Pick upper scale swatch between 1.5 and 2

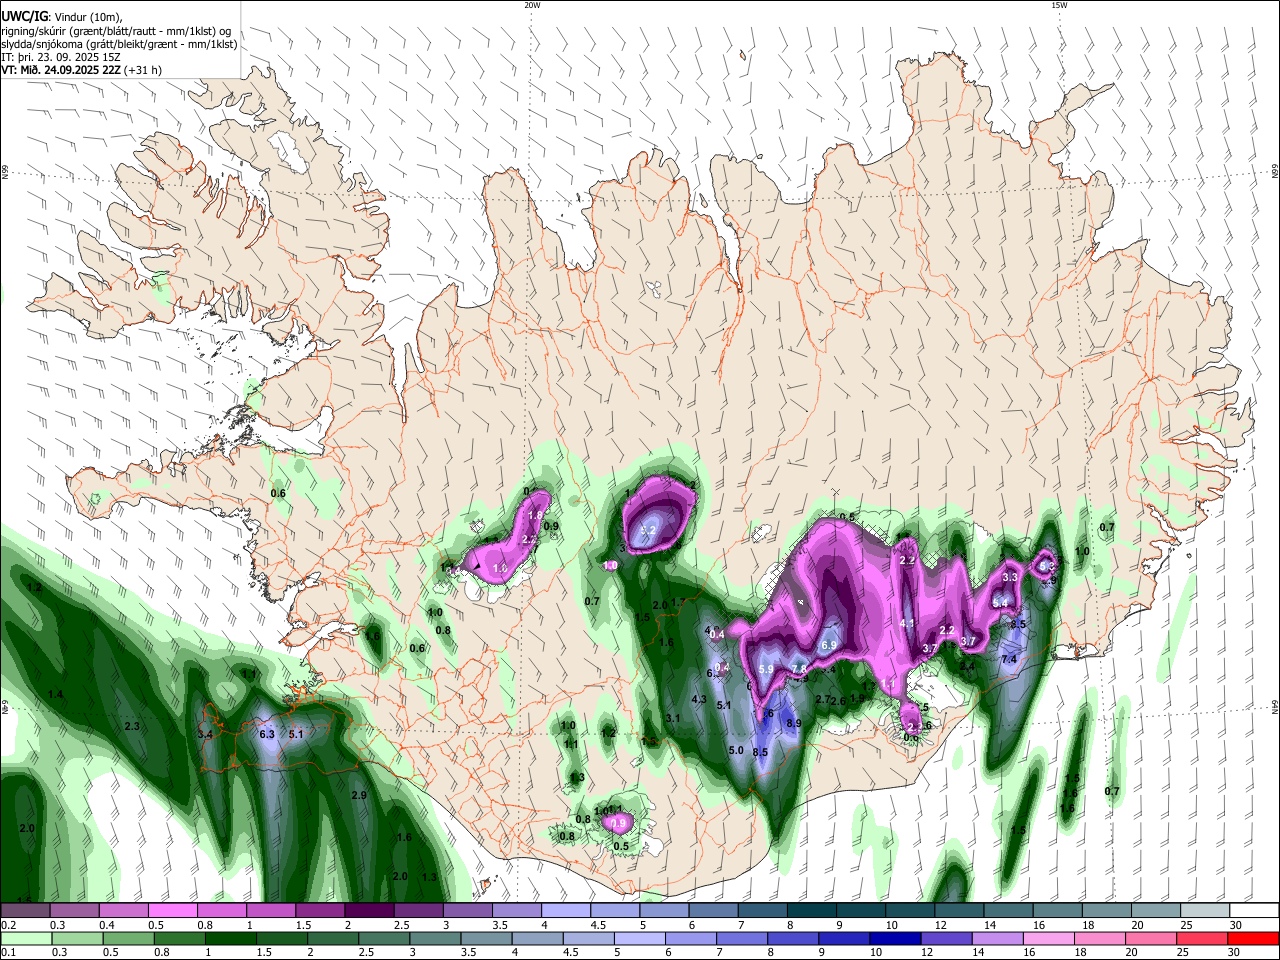click(x=320, y=911)
